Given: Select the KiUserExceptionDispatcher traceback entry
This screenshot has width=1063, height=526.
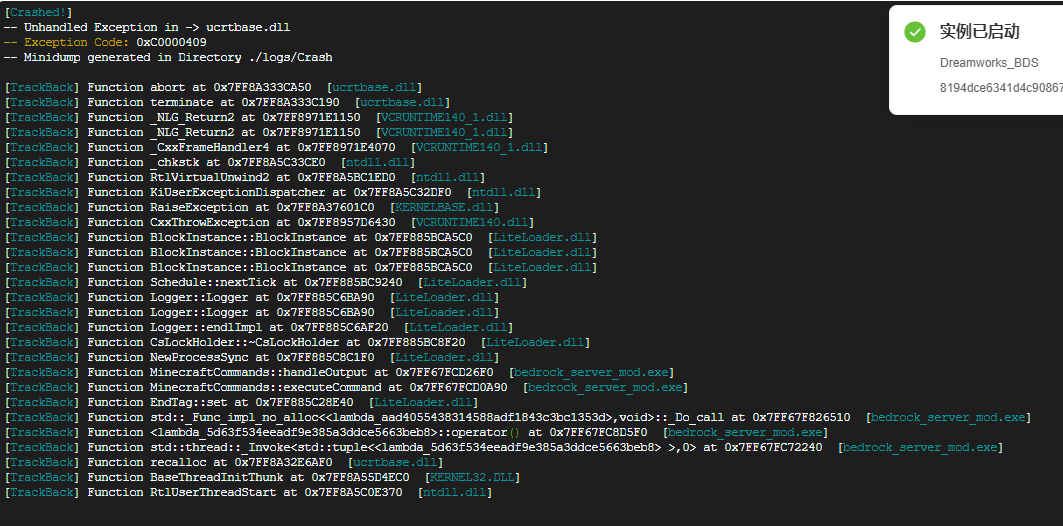Looking at the screenshot, I should pyautogui.click(x=273, y=193).
